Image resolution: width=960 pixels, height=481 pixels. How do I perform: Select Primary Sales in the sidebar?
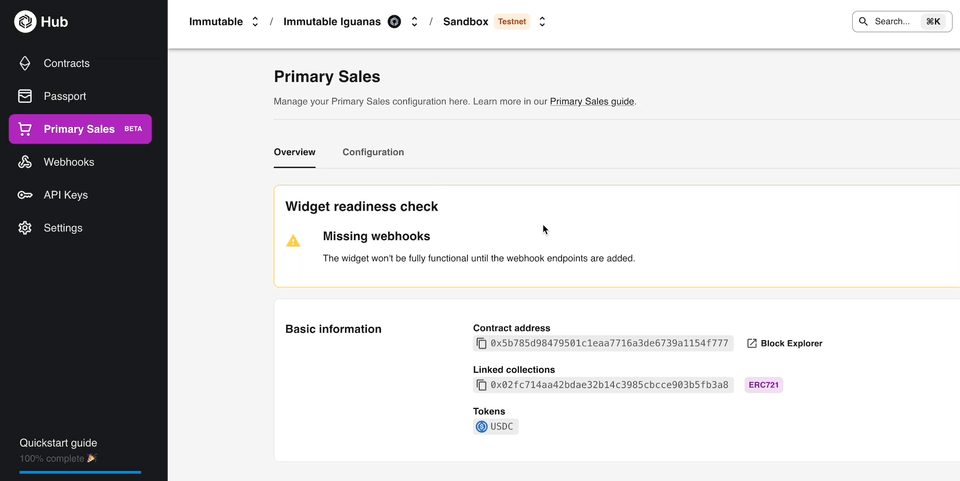click(x=79, y=129)
